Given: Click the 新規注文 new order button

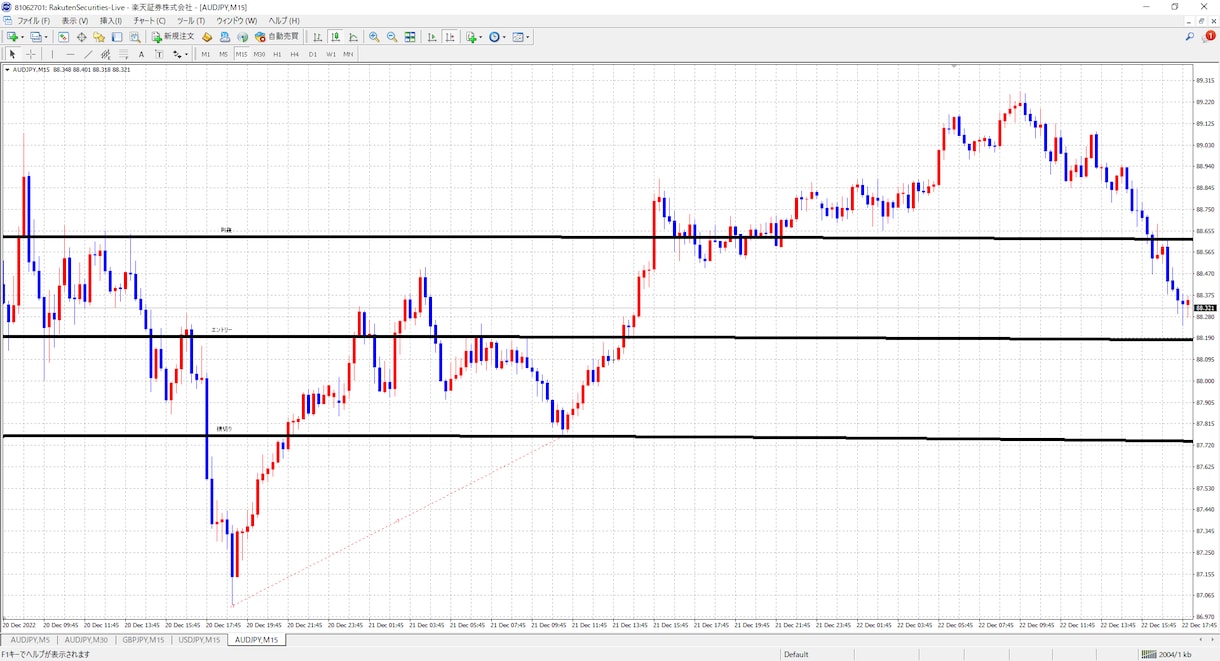Looking at the screenshot, I should 173,37.
